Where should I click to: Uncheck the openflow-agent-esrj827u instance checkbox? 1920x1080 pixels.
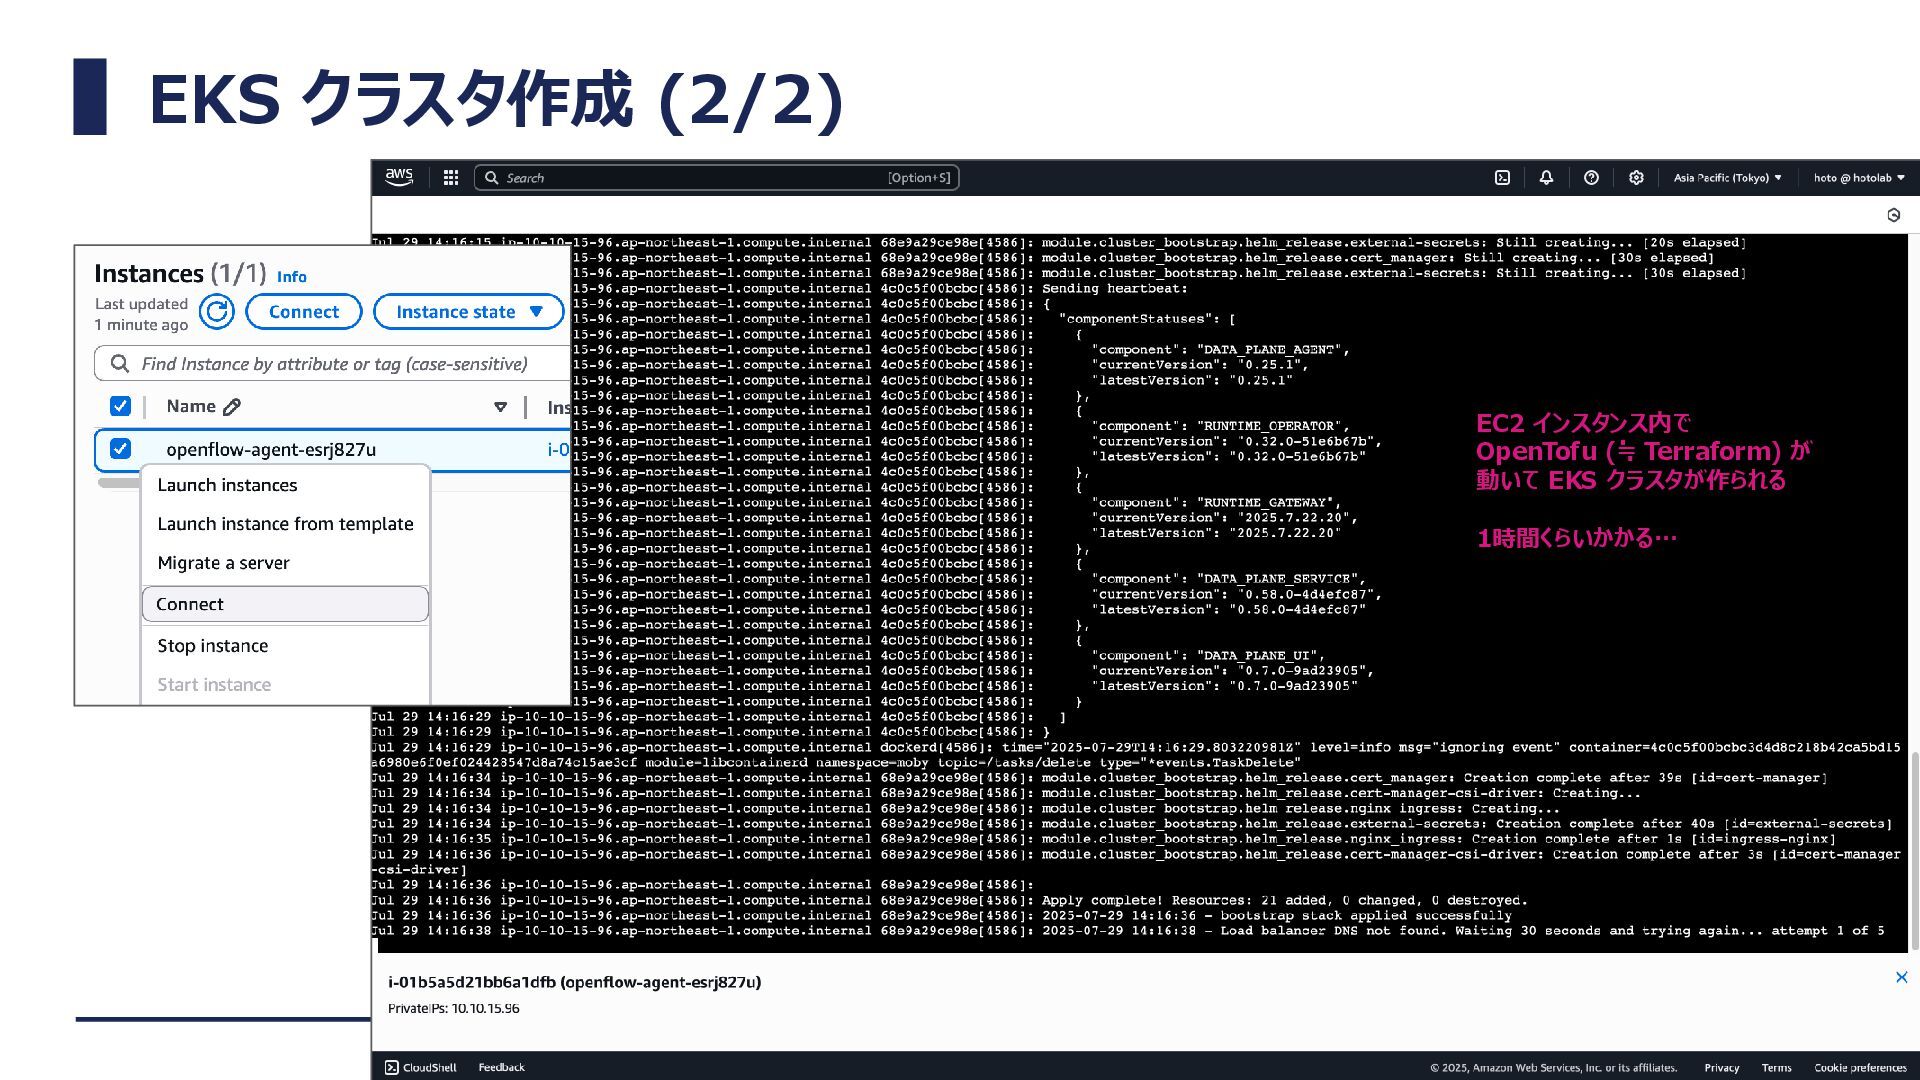(x=120, y=449)
